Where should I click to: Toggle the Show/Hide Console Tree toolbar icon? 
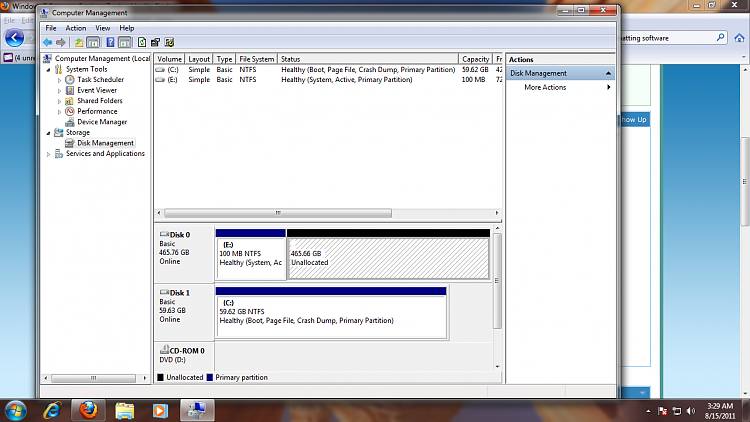pos(93,43)
